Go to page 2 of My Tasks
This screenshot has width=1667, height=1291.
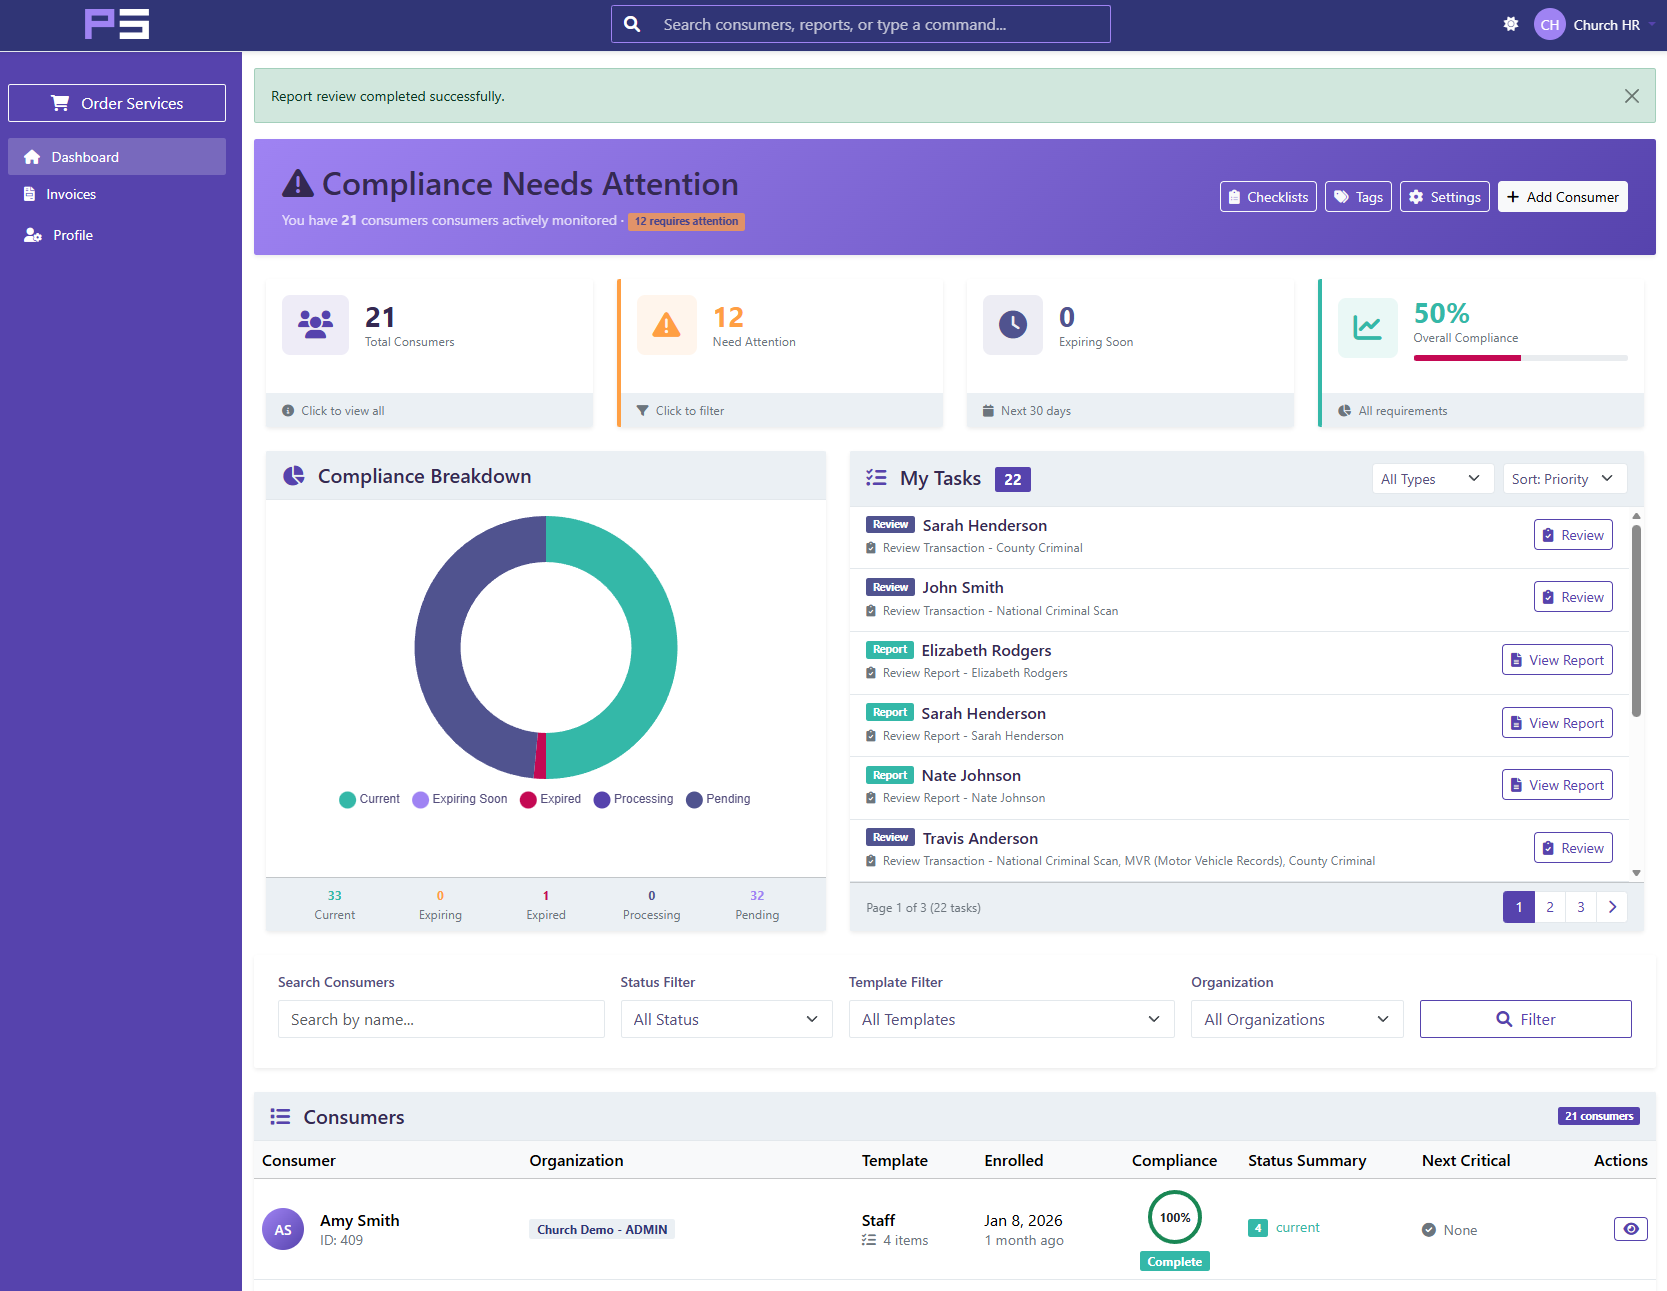coord(1549,907)
